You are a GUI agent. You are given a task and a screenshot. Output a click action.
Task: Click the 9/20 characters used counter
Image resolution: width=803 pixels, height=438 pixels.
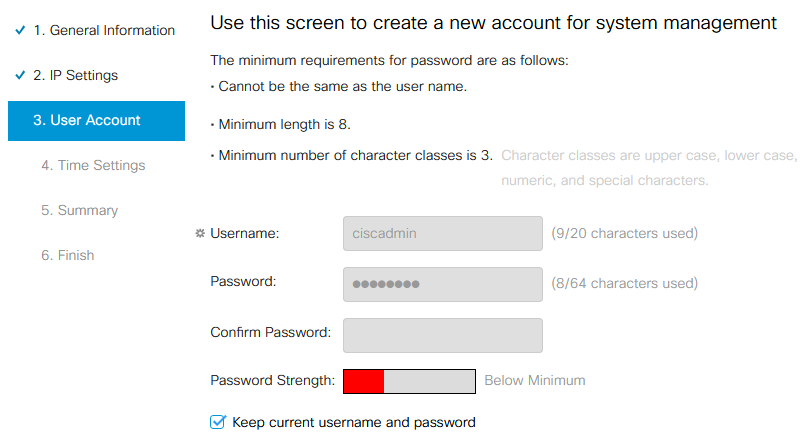[624, 234]
